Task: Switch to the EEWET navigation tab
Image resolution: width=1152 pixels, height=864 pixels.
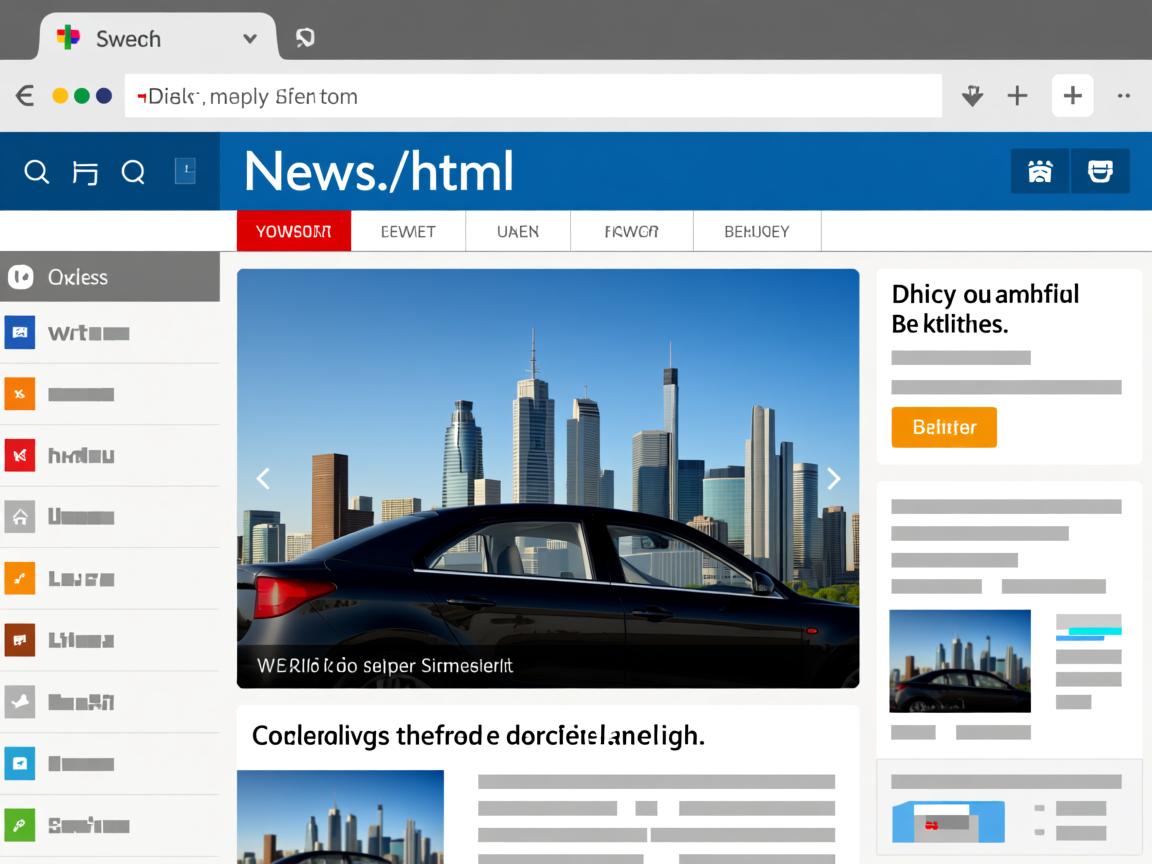Action: tap(408, 231)
